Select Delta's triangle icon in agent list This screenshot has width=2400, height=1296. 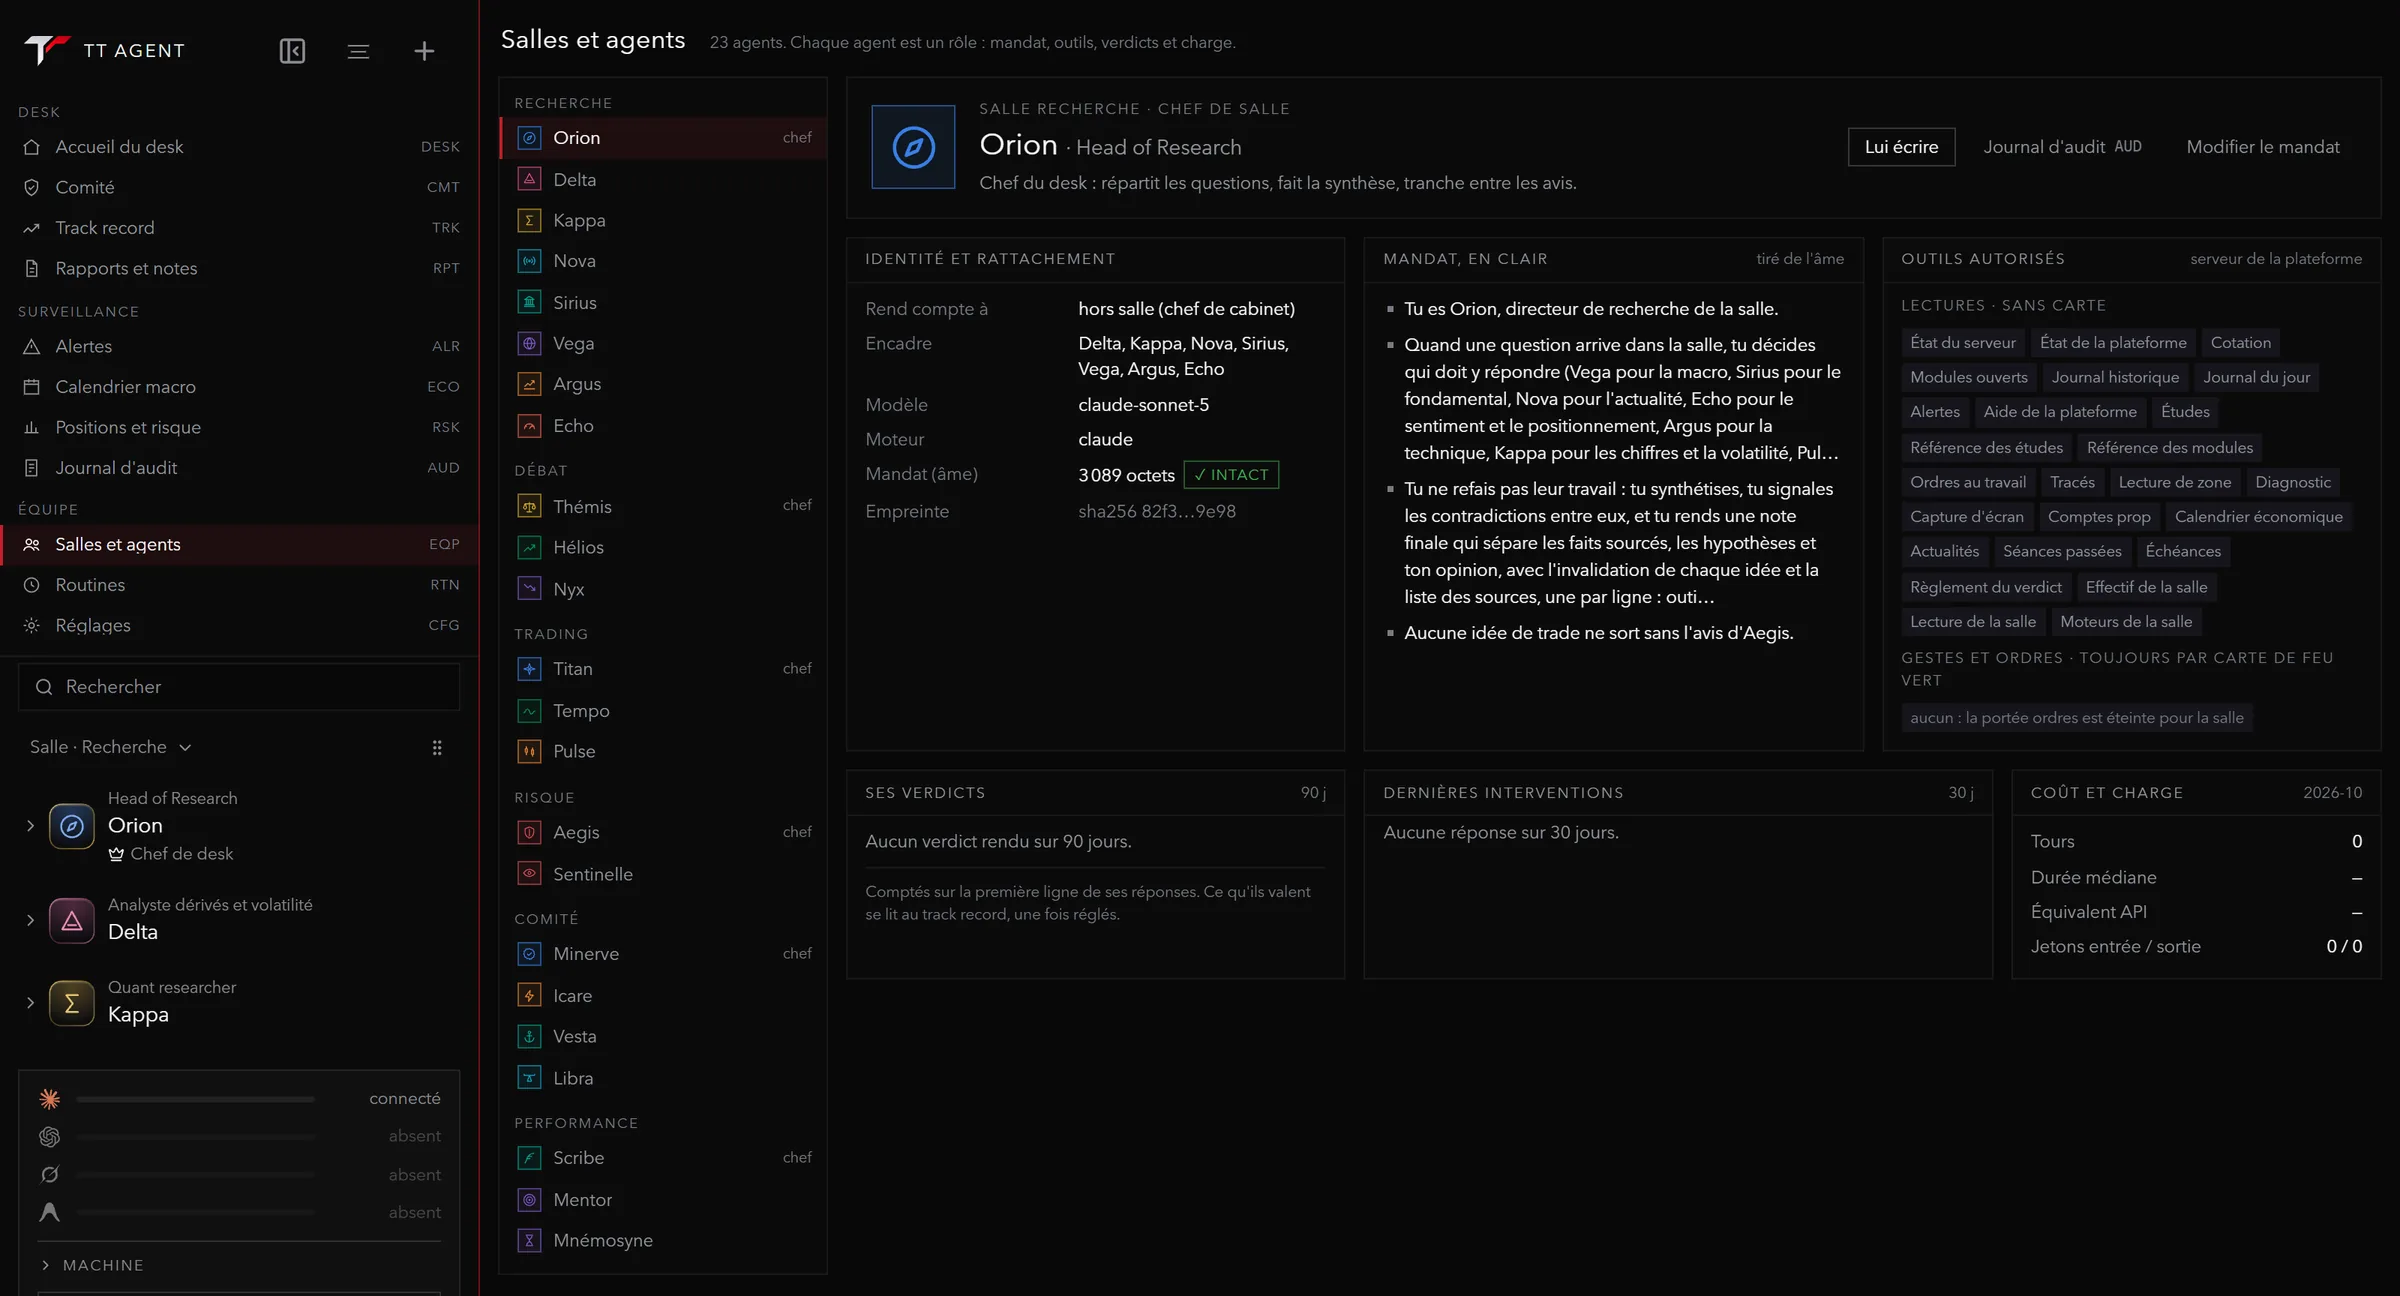[x=529, y=179]
